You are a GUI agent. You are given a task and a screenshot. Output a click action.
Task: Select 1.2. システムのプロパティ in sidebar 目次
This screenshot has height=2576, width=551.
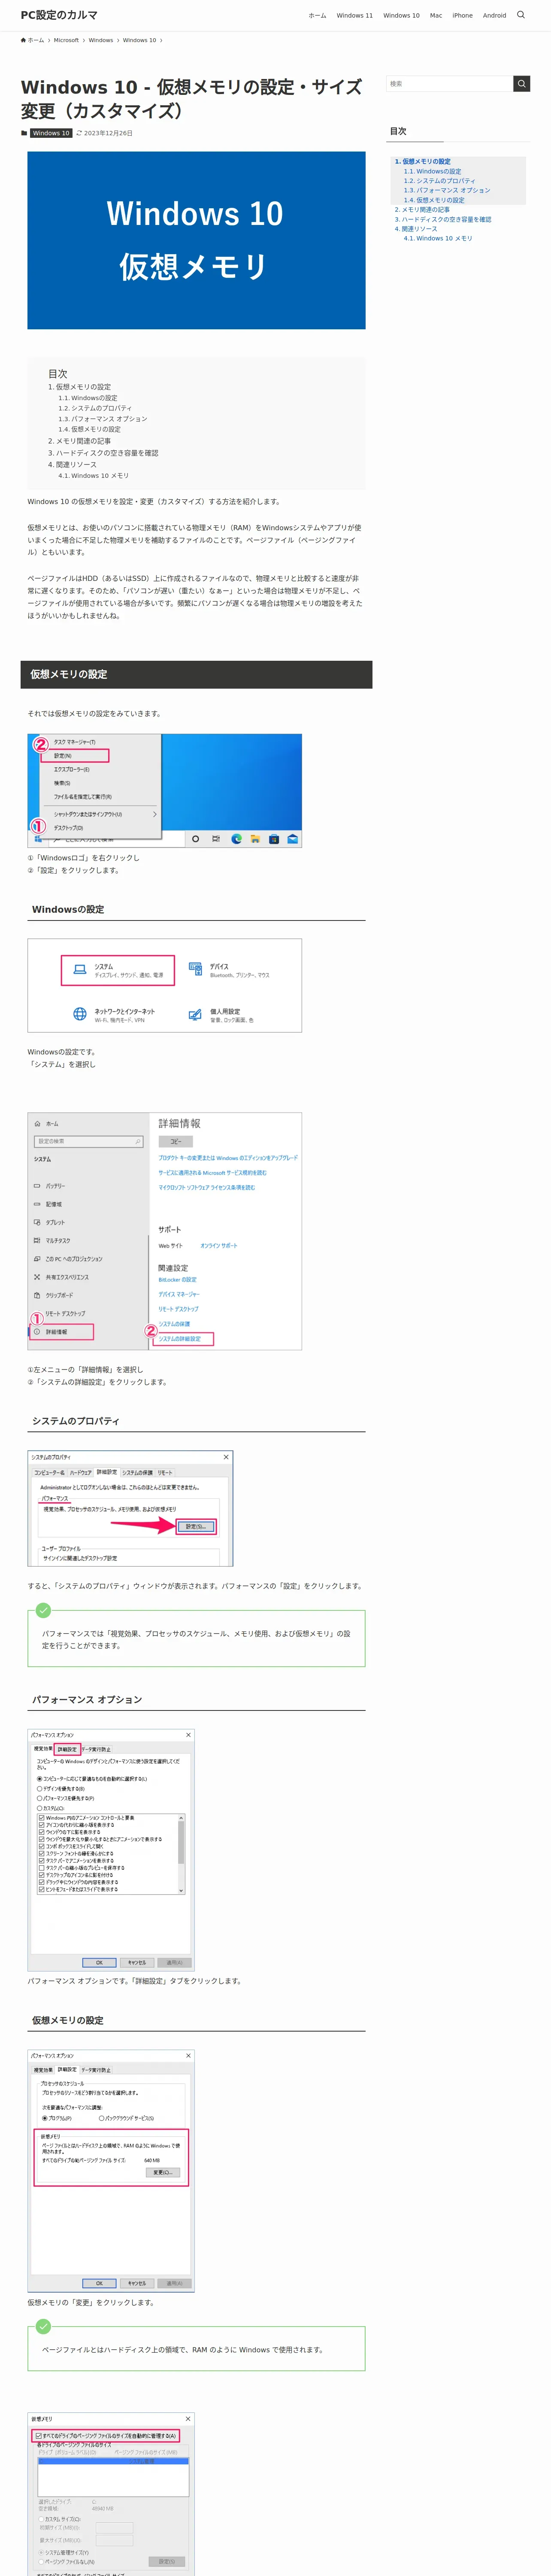pos(439,181)
